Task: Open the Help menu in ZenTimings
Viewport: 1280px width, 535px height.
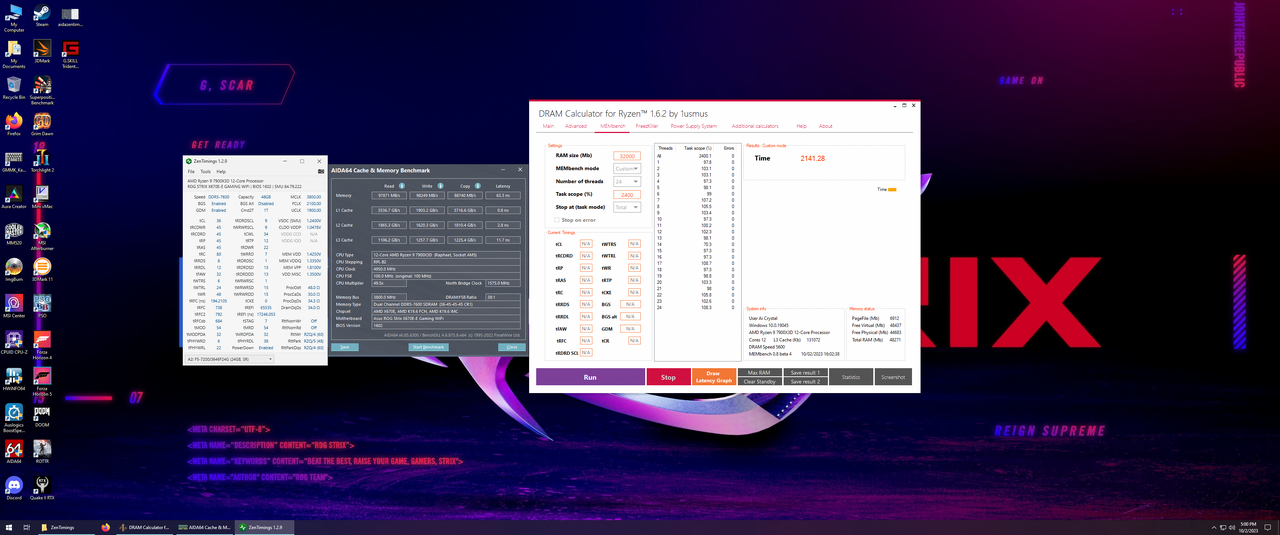Action: click(x=221, y=171)
